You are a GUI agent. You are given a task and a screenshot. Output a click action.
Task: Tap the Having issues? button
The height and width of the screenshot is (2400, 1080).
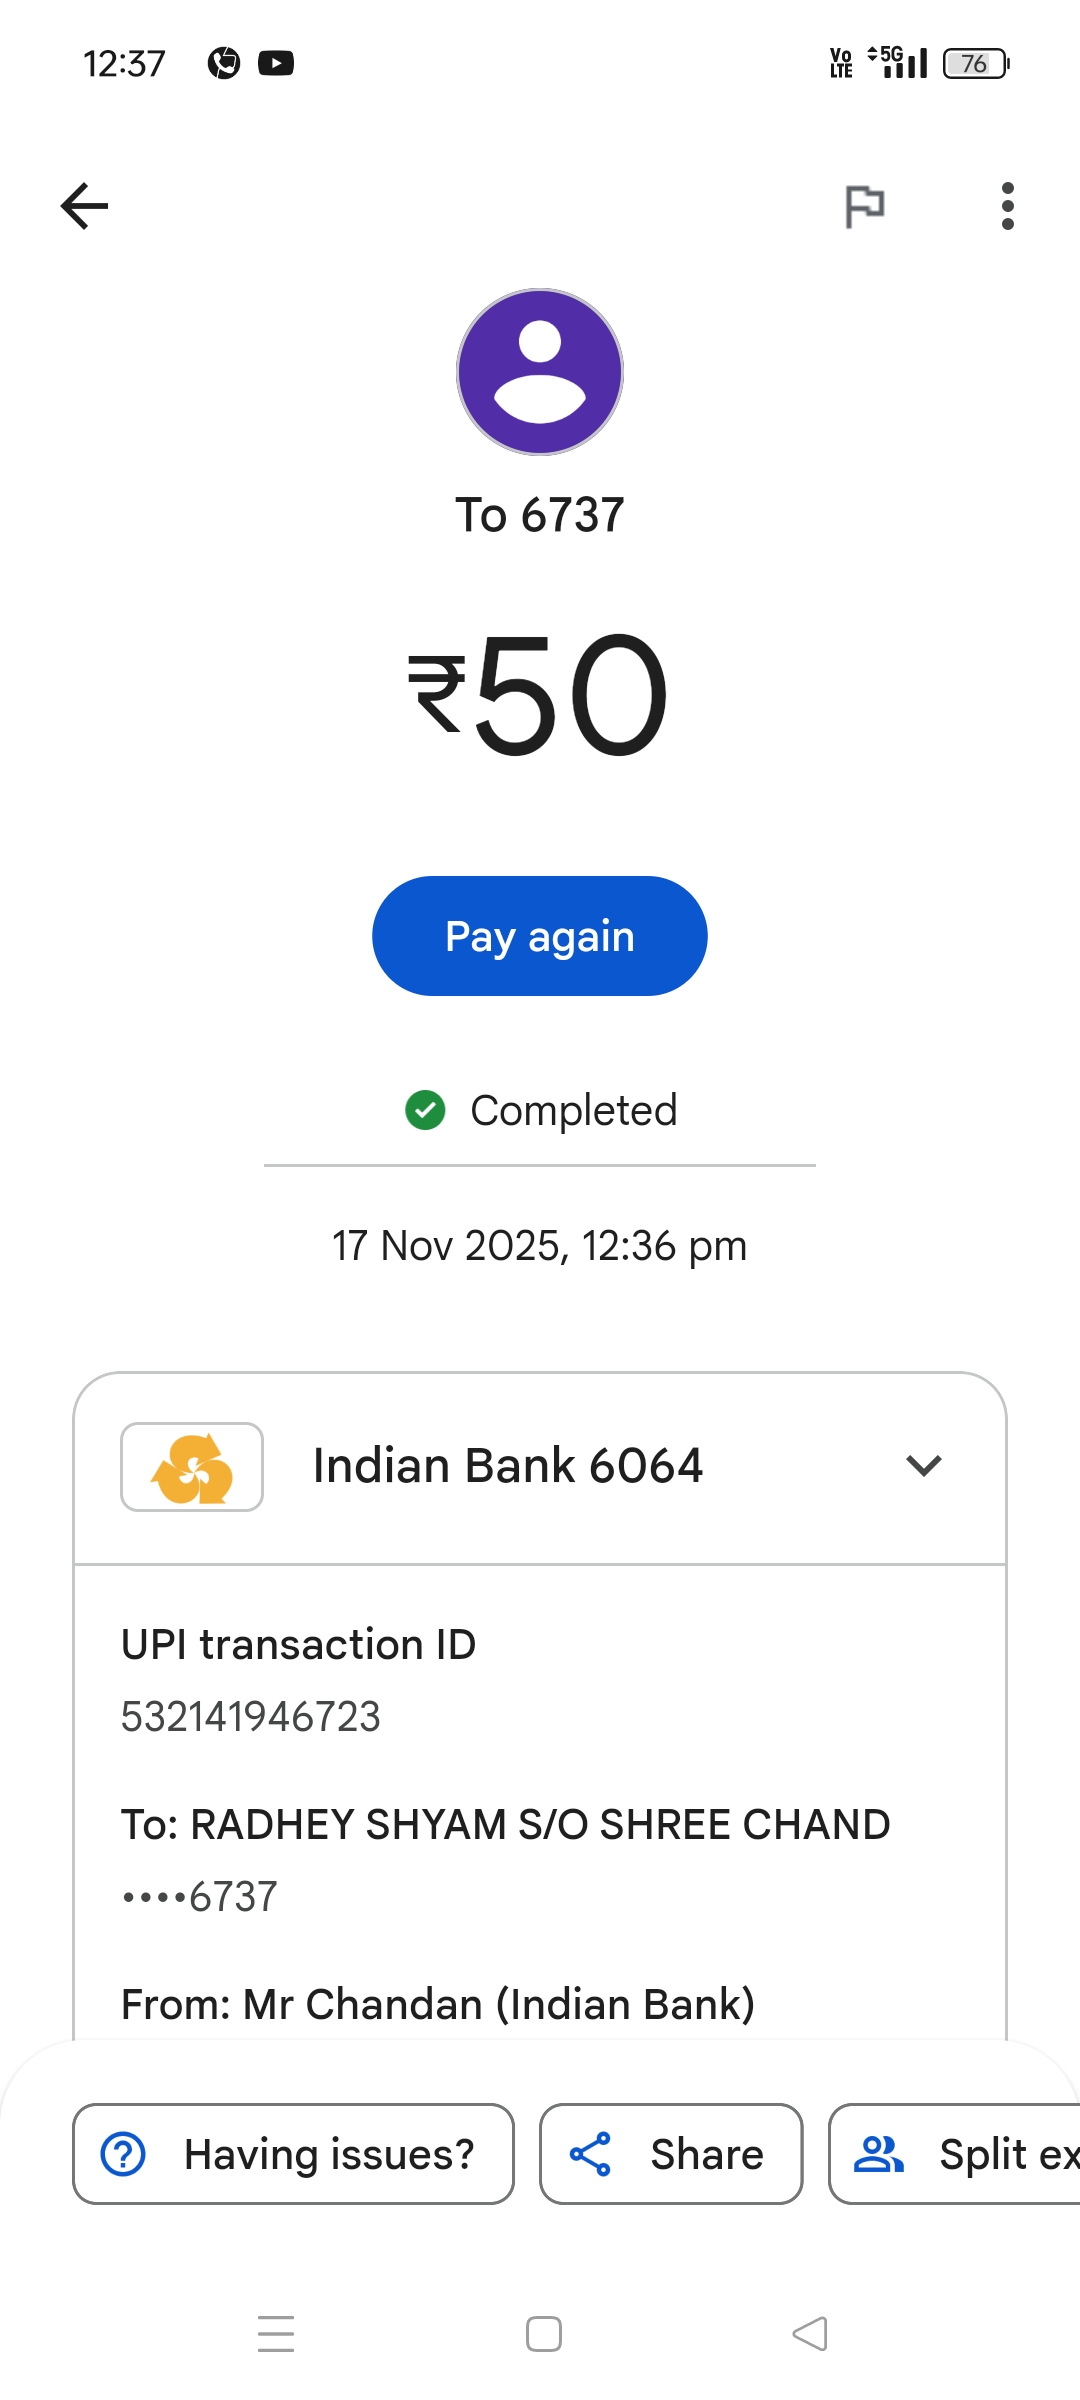point(293,2154)
